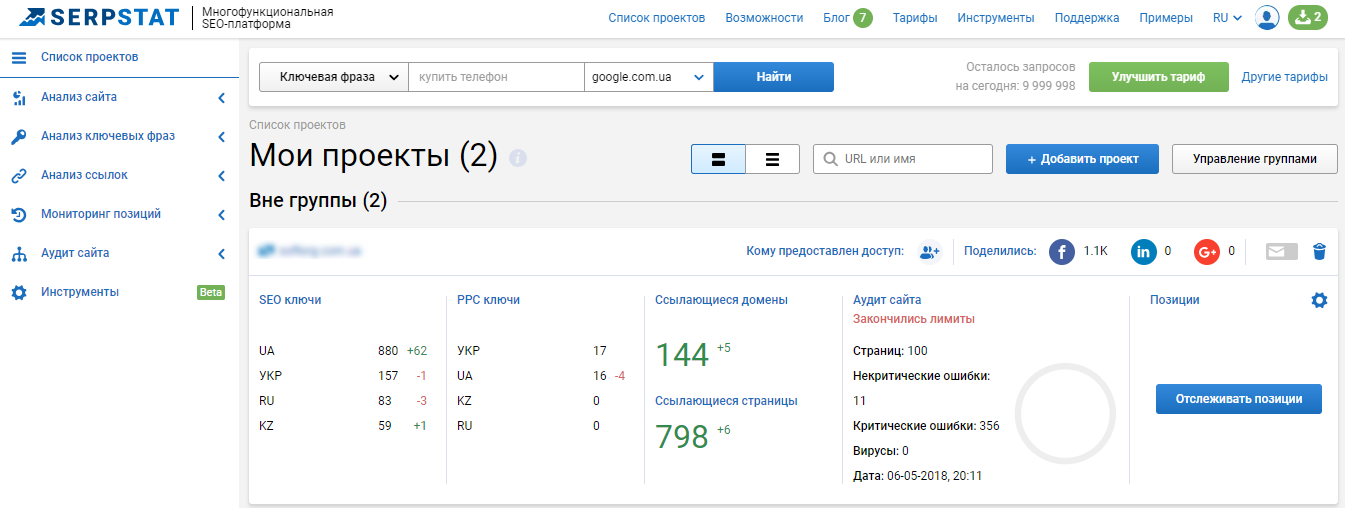Click the Добавить проект button
This screenshot has height=508, width=1345.
[x=1082, y=159]
